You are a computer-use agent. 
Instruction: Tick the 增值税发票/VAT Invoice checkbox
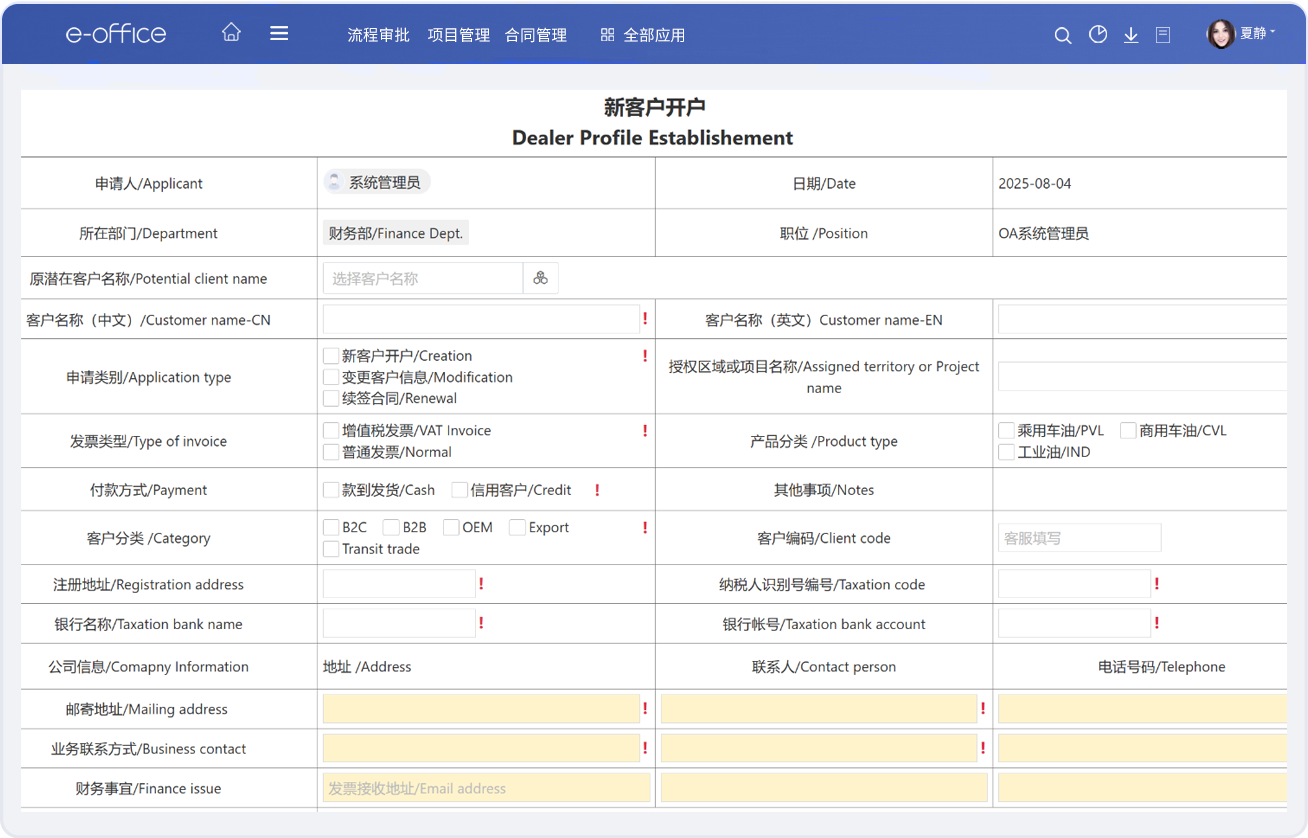(x=331, y=431)
